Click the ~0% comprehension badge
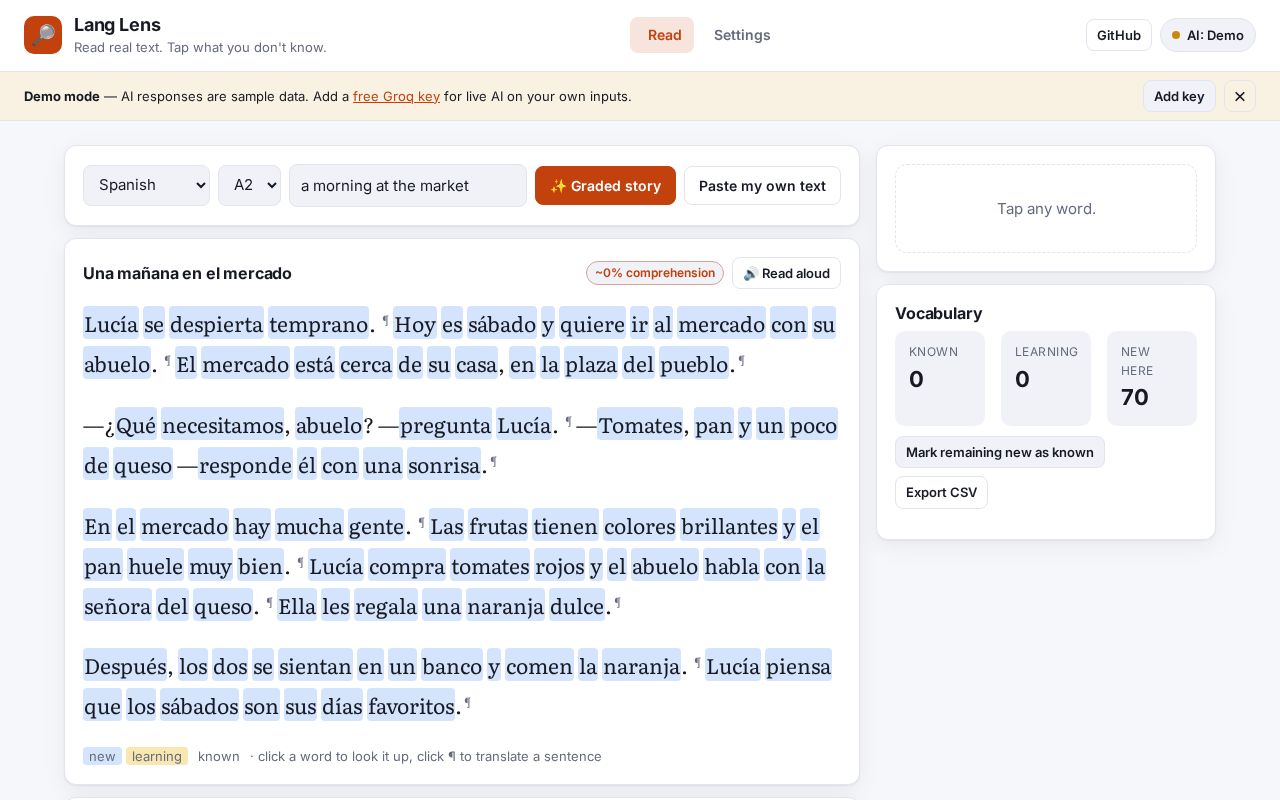This screenshot has width=1280, height=800. tap(655, 273)
